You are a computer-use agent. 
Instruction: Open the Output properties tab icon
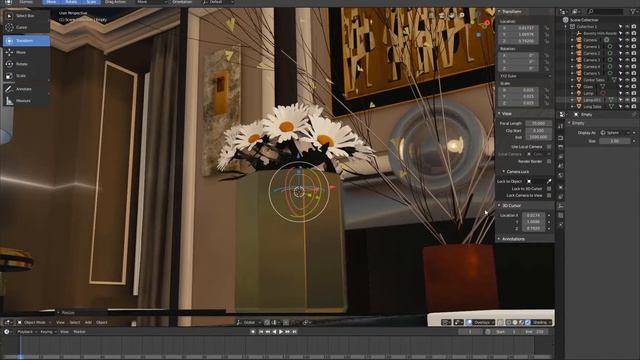[x=561, y=147]
